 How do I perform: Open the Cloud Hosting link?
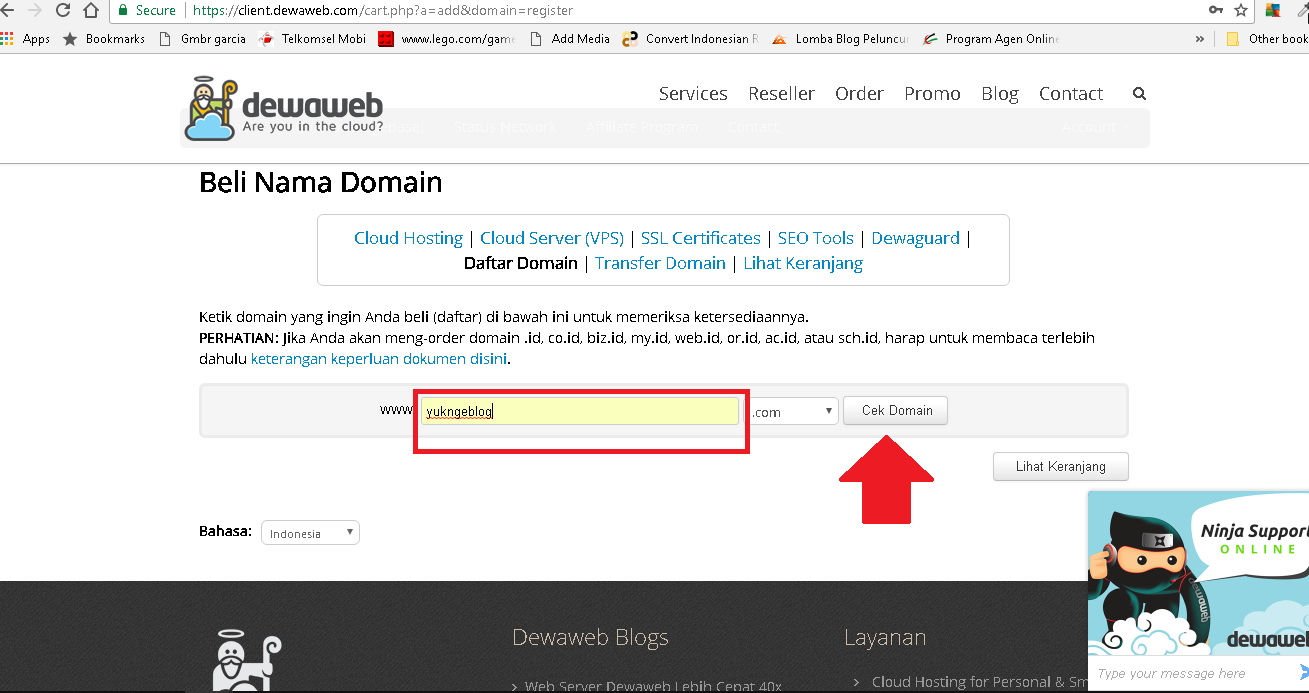pyautogui.click(x=408, y=238)
